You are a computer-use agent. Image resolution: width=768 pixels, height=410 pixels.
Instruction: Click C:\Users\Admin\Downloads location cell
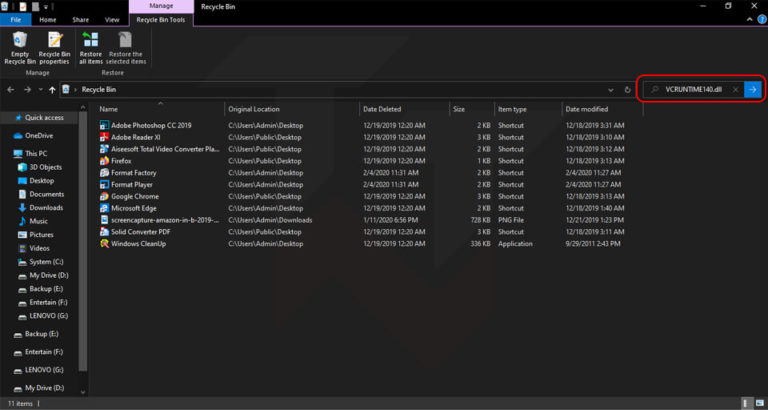(x=270, y=220)
